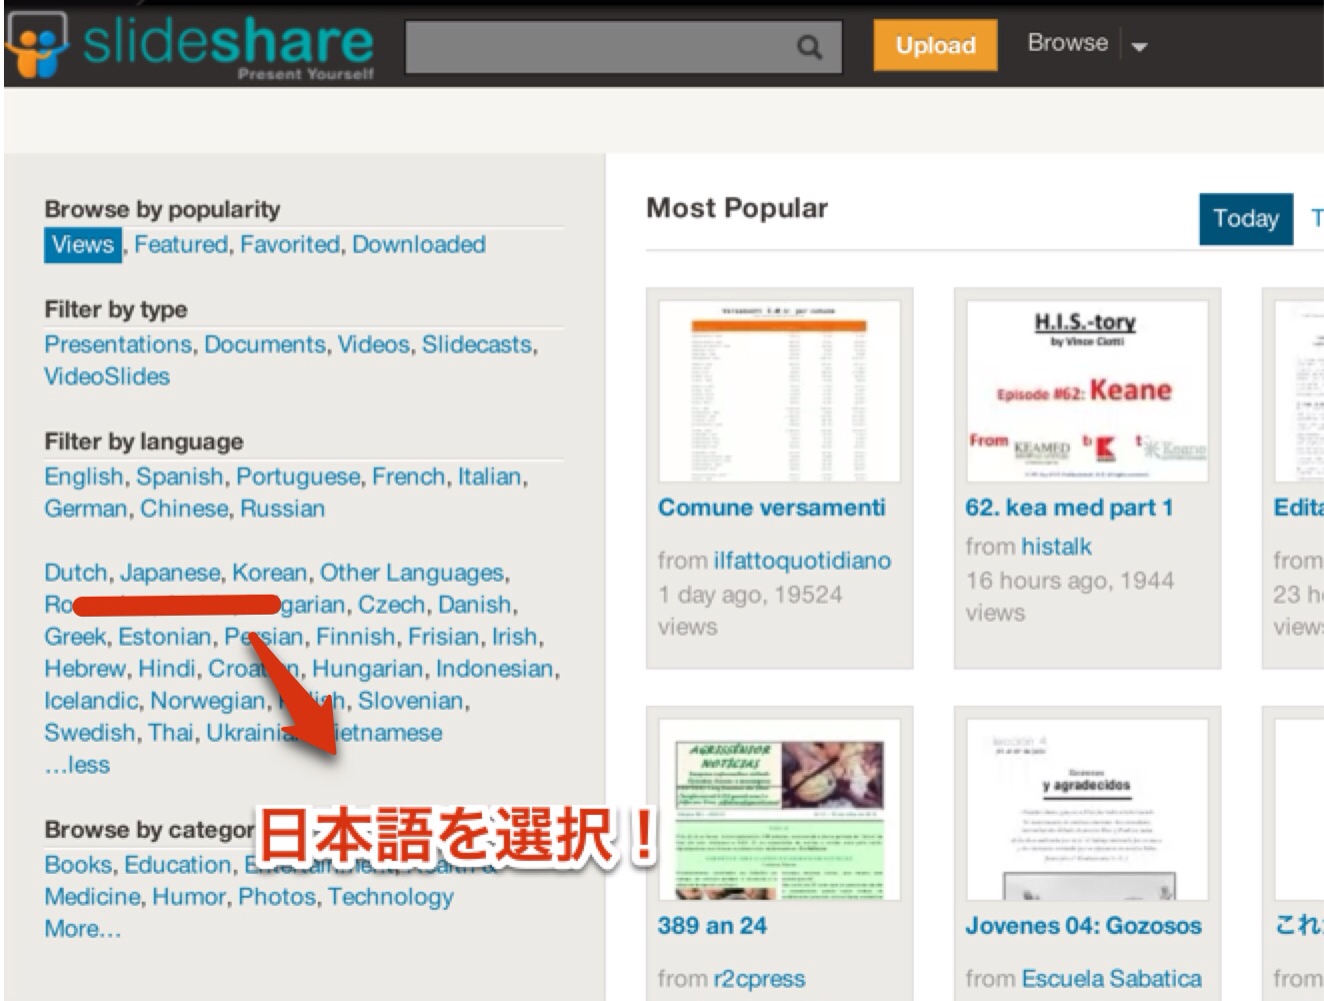Viewport: 1324px width, 1001px height.
Task: Filter language to Italian
Action: point(490,476)
